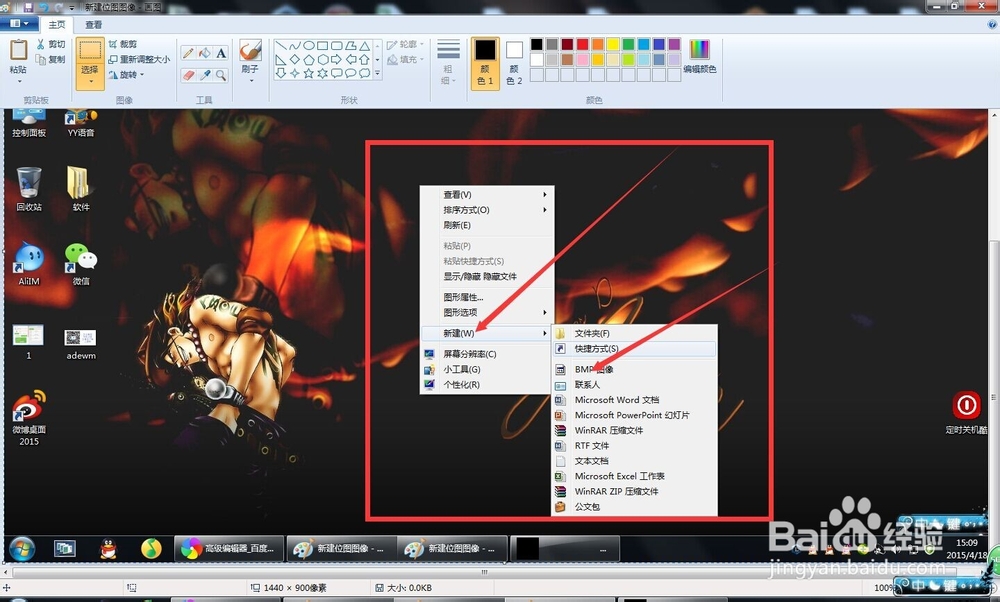Pick the Six-point star shape
This screenshot has height=602, width=1000.
click(x=323, y=73)
